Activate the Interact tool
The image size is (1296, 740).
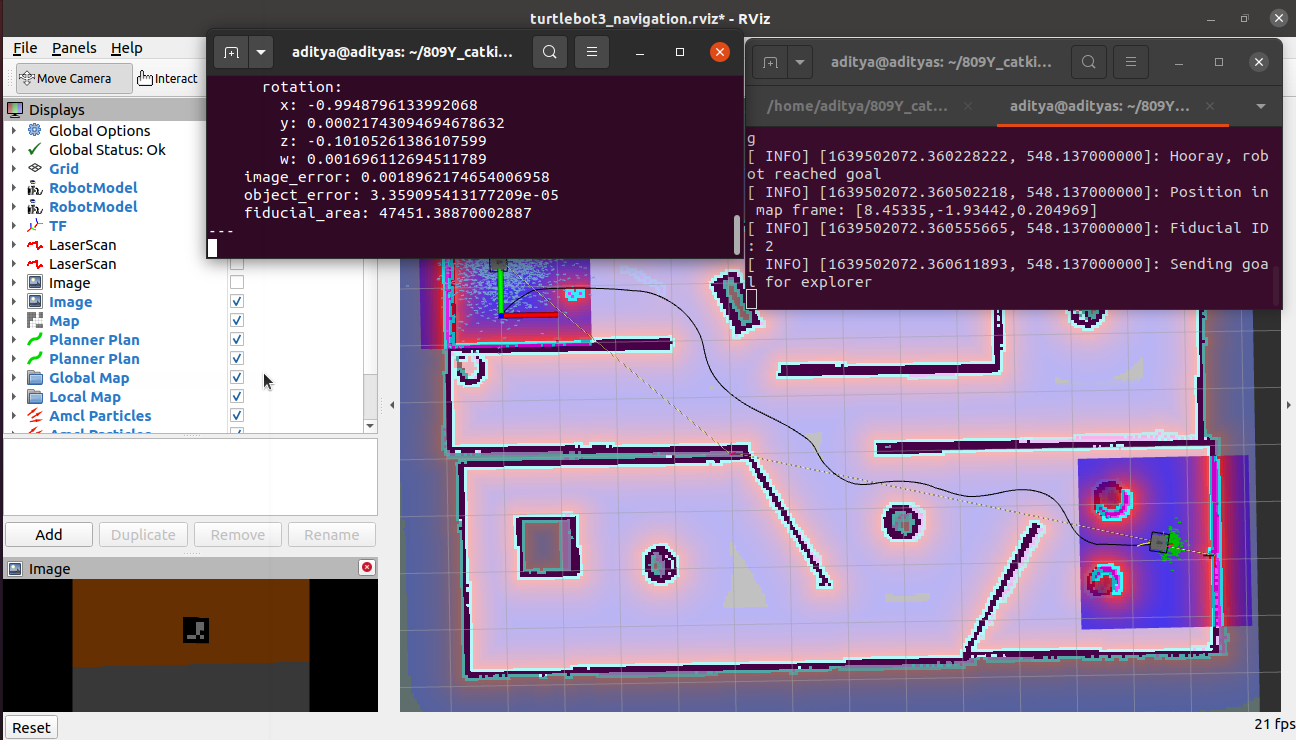click(168, 78)
